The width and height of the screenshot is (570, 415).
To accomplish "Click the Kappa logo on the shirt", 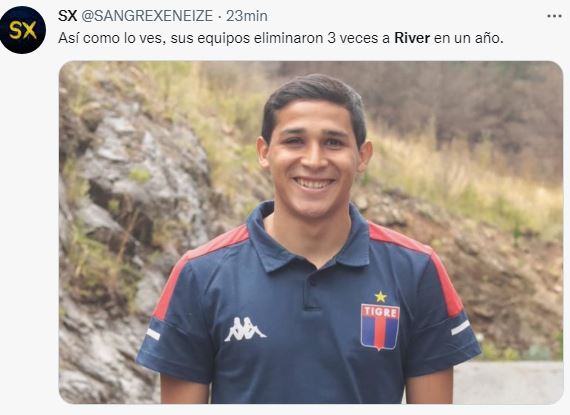I will (245, 329).
